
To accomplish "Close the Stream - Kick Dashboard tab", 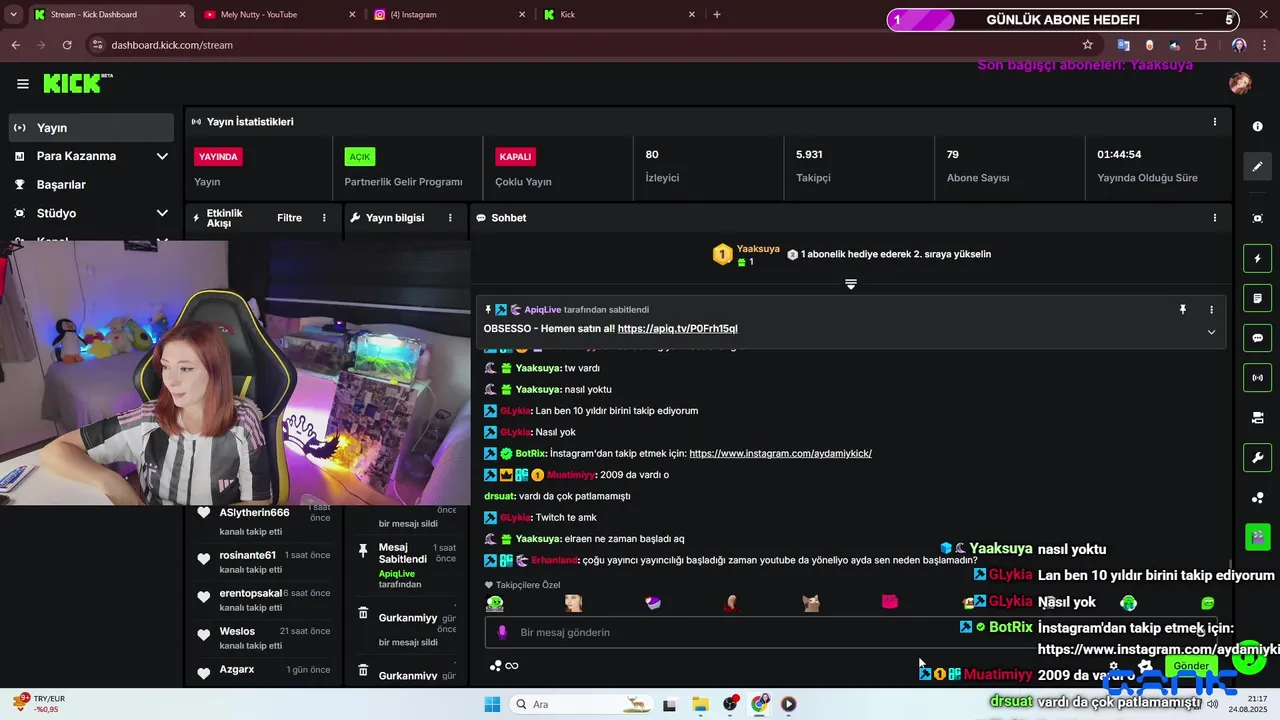I will coord(182,15).
